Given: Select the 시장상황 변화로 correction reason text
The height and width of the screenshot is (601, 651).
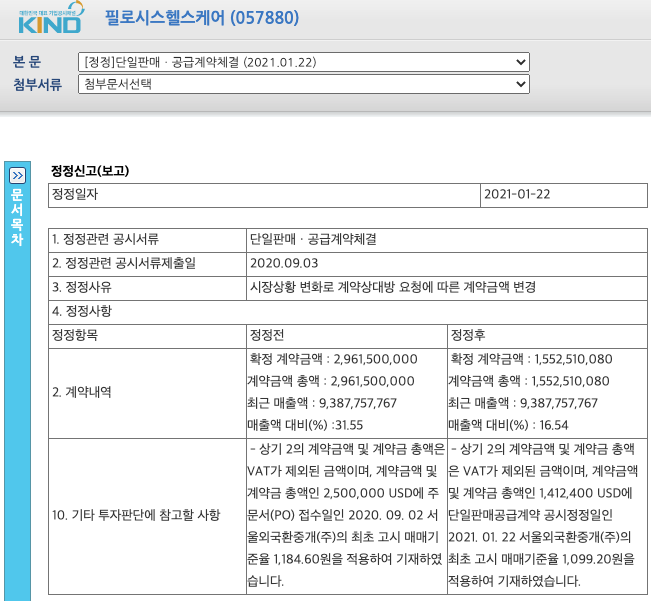Looking at the screenshot, I should tap(393, 287).
